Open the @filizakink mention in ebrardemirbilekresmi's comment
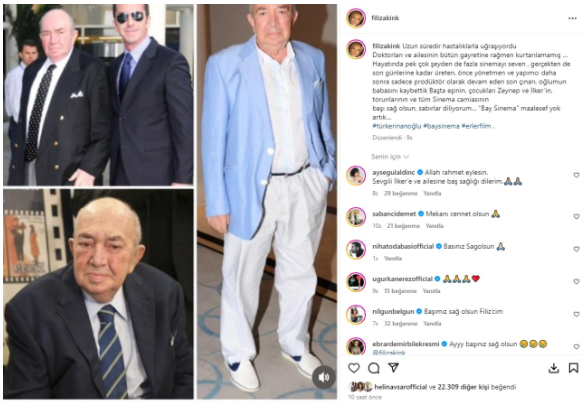Viewport: 587px width, 402px height. pos(389,353)
